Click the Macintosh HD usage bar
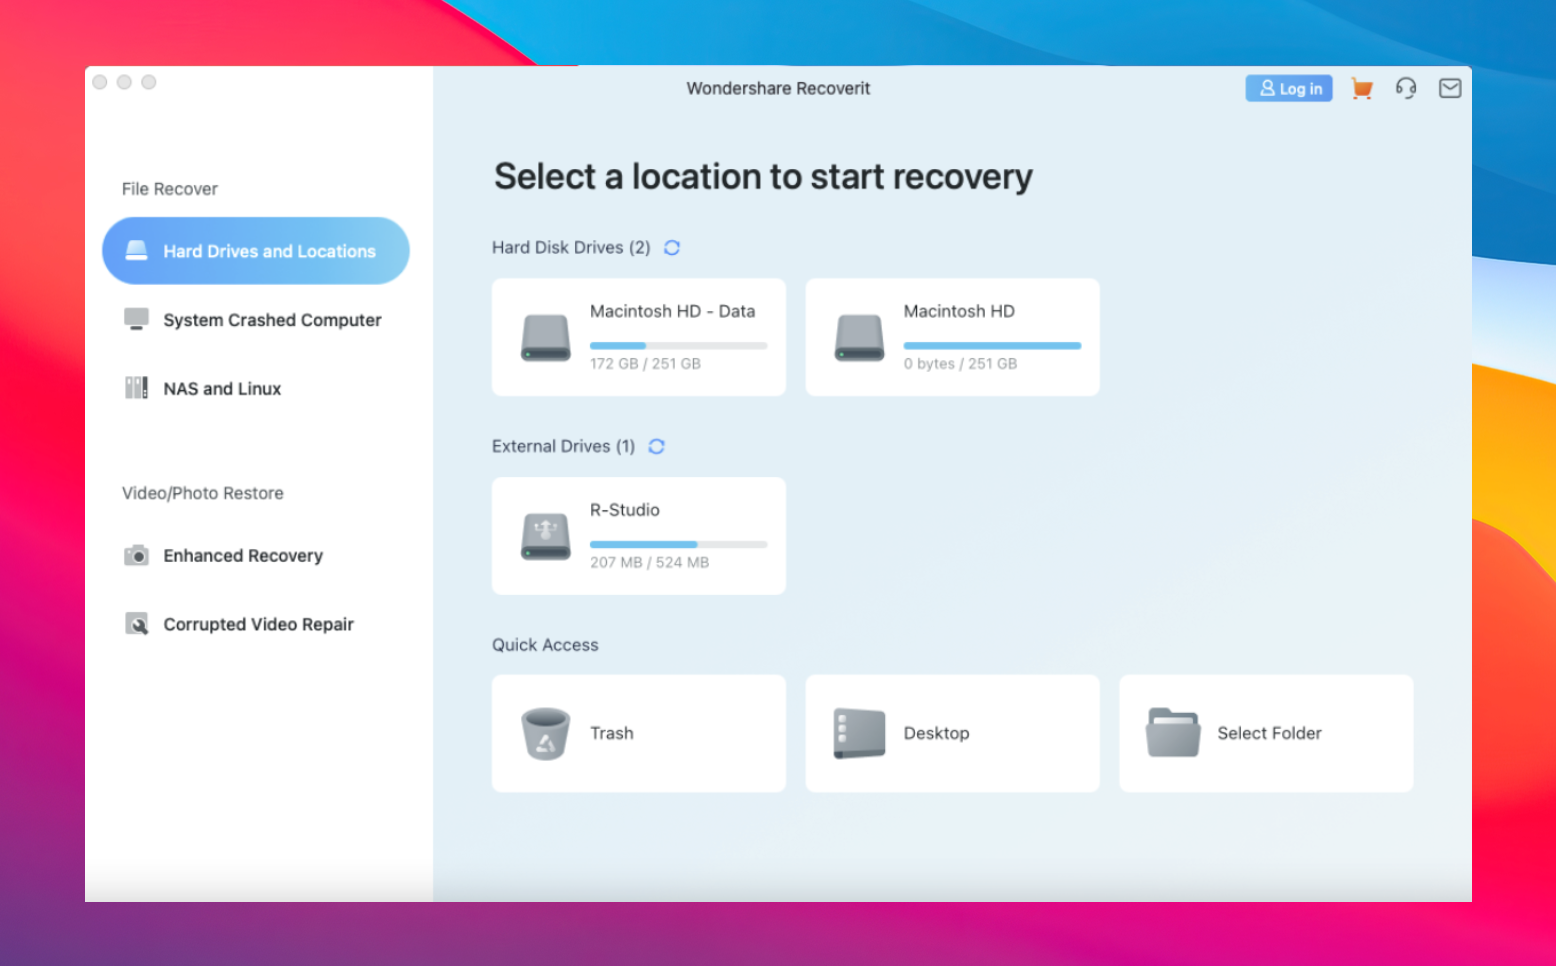 click(992, 346)
